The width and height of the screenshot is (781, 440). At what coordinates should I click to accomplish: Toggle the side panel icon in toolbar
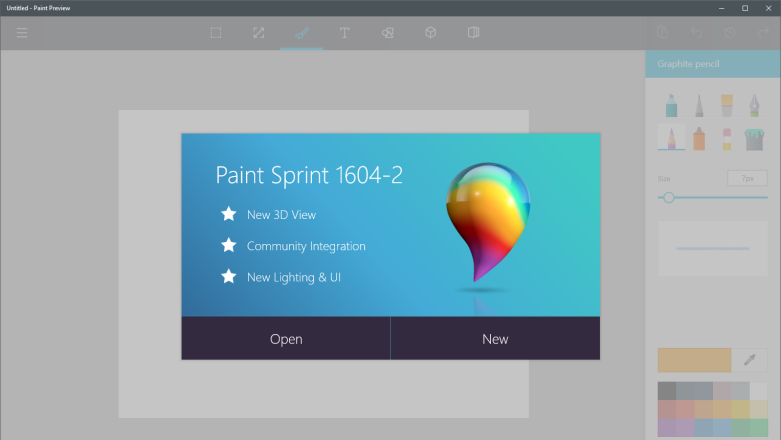[x=473, y=33]
